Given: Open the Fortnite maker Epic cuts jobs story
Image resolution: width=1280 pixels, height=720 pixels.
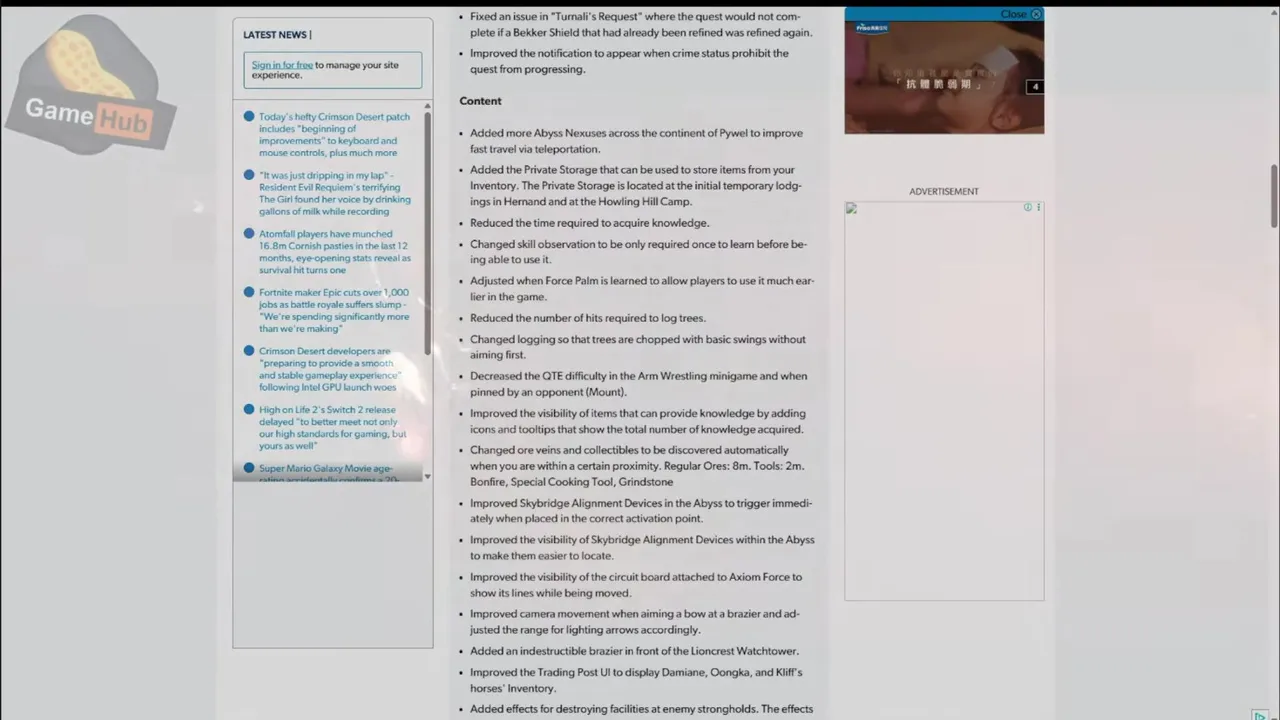Looking at the screenshot, I should (334, 310).
